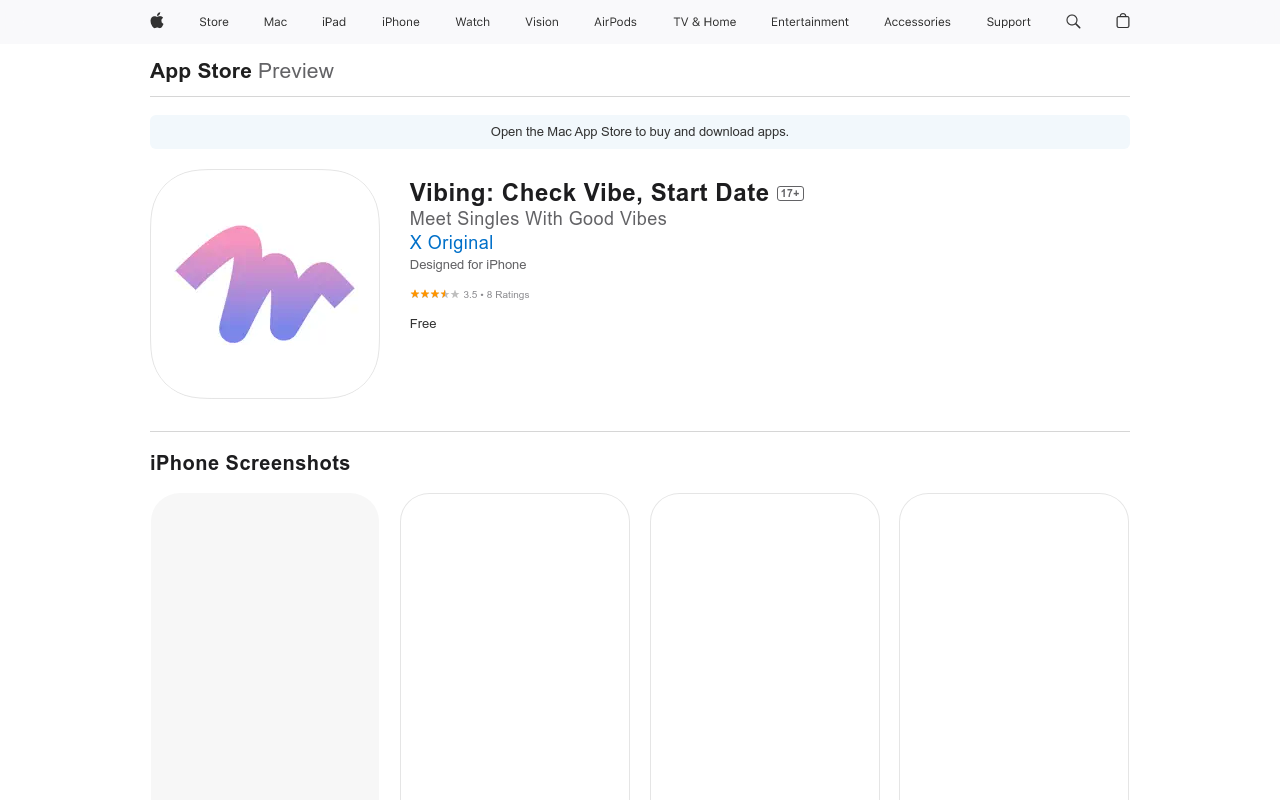The width and height of the screenshot is (1280, 800).
Task: Open the Mac menu item
Action: click(275, 22)
